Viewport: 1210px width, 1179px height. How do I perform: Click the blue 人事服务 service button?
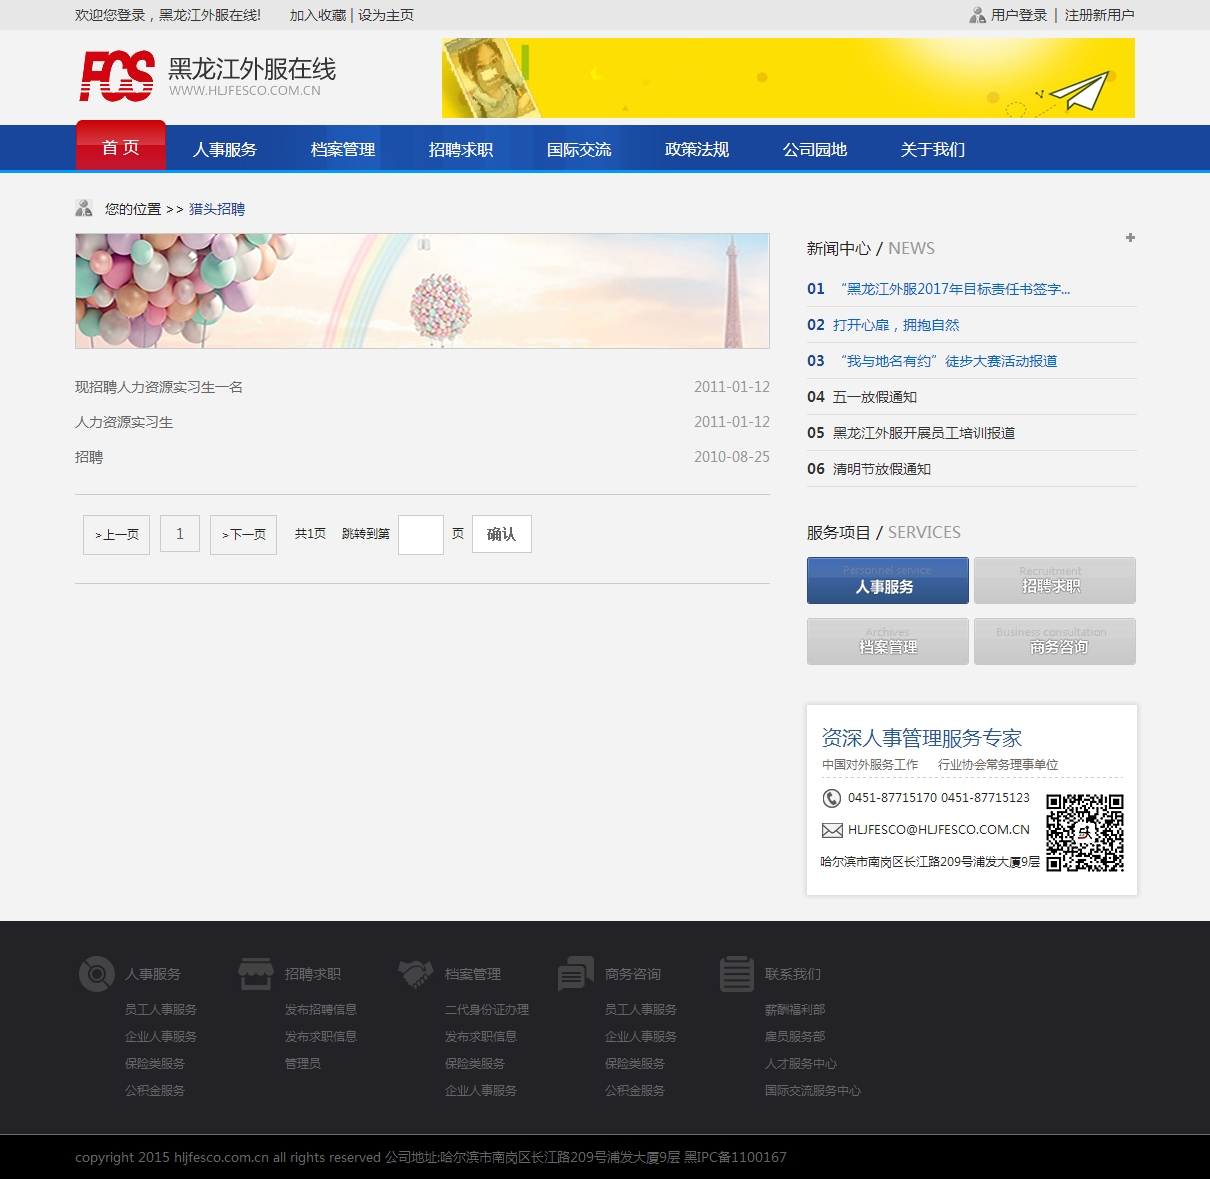[x=887, y=581]
